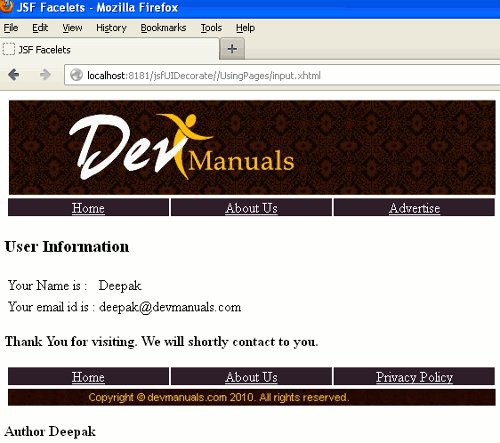Select the JSF Facelets tab
500x443 pixels.
[x=109, y=49]
